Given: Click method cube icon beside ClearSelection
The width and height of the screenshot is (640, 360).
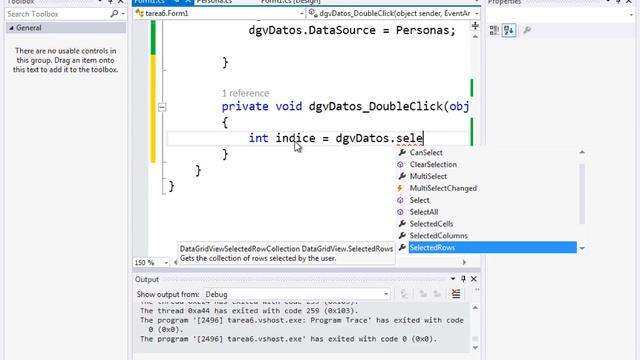Looking at the screenshot, I should click(400, 164).
